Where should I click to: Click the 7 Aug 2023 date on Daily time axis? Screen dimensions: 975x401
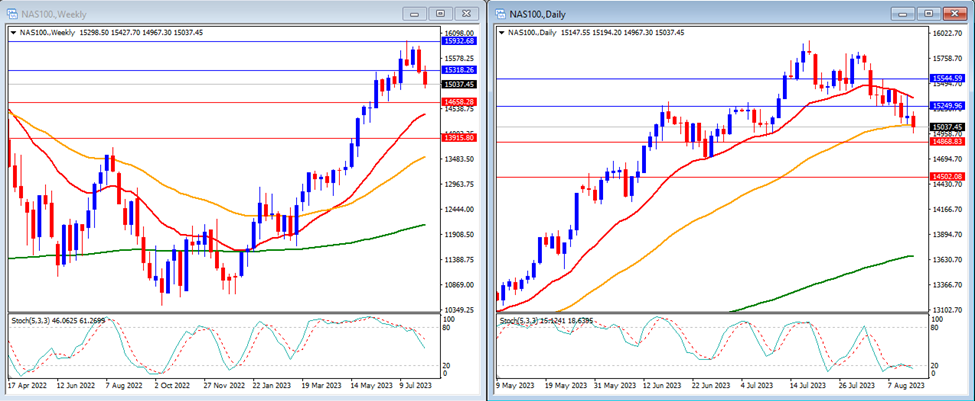click(x=905, y=385)
